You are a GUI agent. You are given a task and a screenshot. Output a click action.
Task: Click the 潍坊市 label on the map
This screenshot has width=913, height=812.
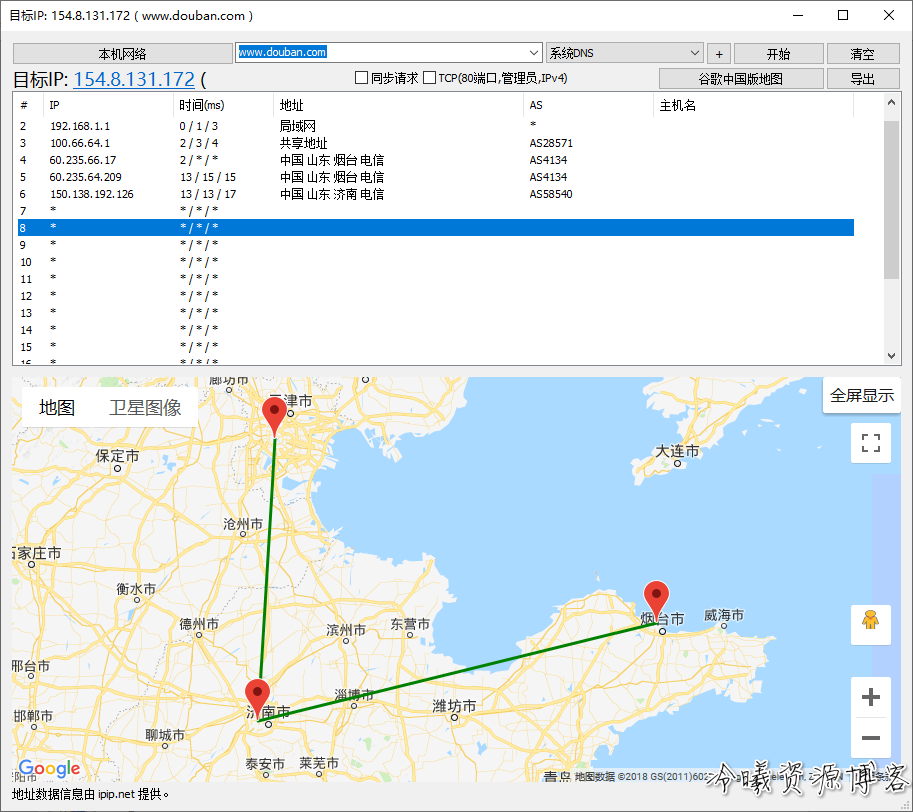454,706
